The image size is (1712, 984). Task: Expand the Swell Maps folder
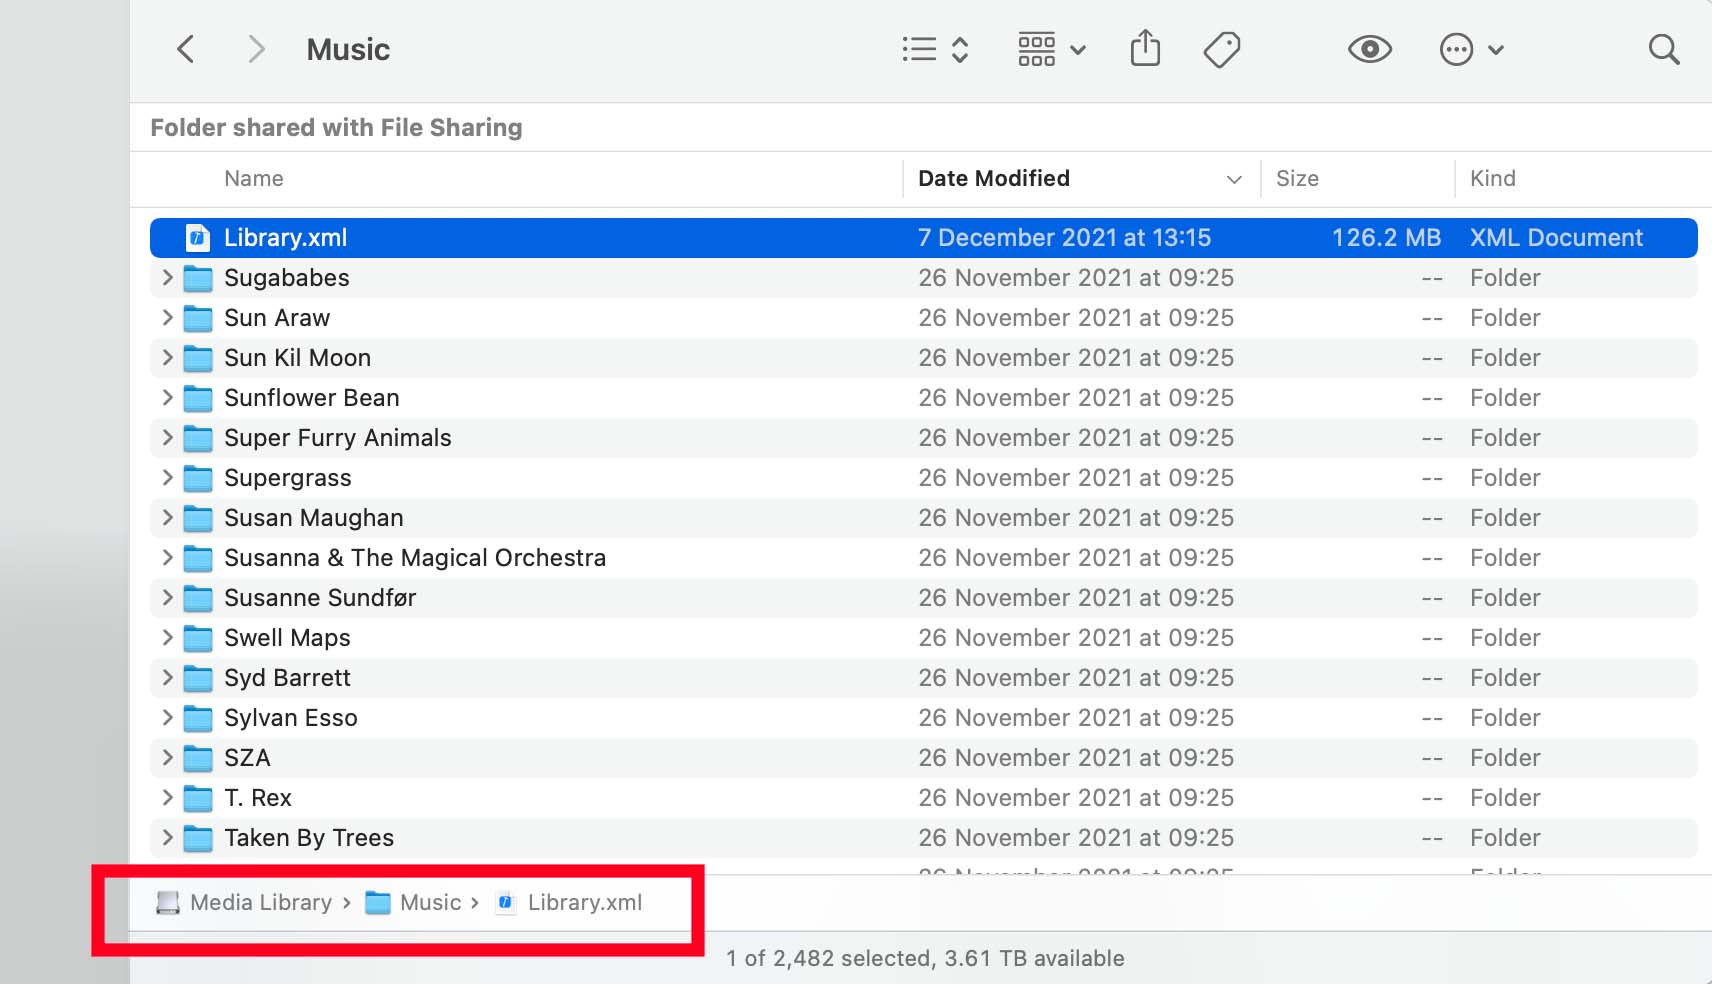point(167,637)
